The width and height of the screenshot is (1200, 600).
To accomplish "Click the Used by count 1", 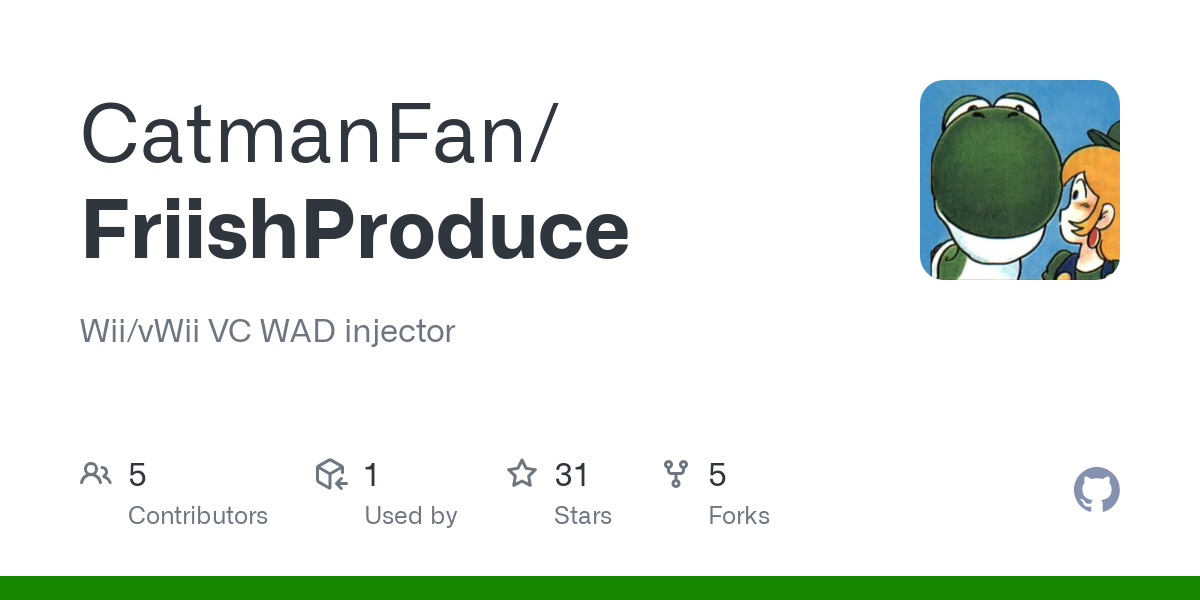I will (371, 474).
